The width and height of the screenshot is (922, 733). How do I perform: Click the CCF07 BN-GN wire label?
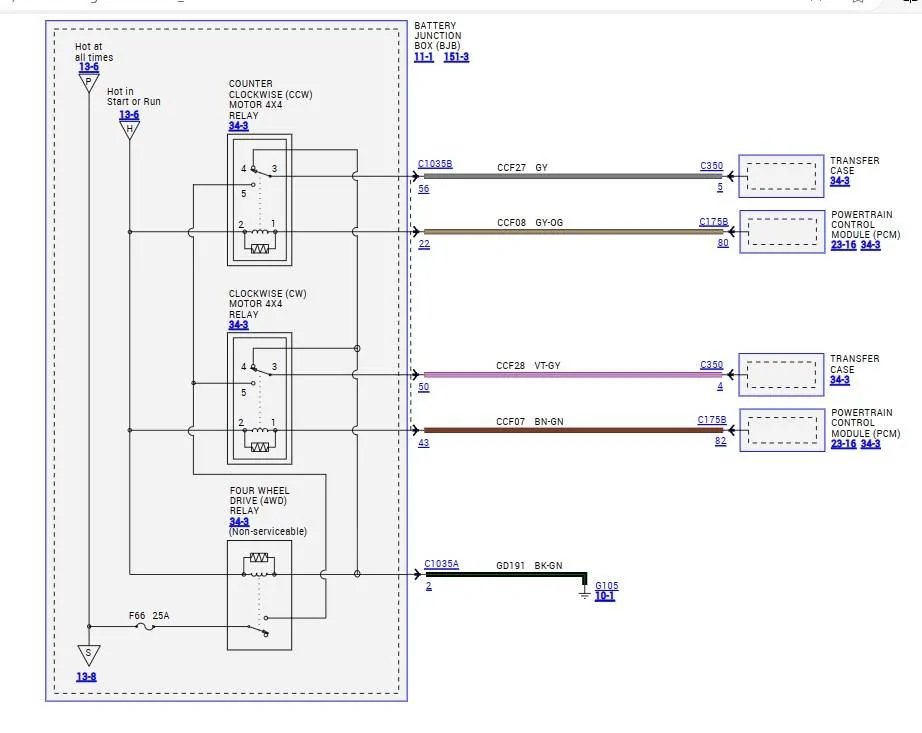pos(530,421)
